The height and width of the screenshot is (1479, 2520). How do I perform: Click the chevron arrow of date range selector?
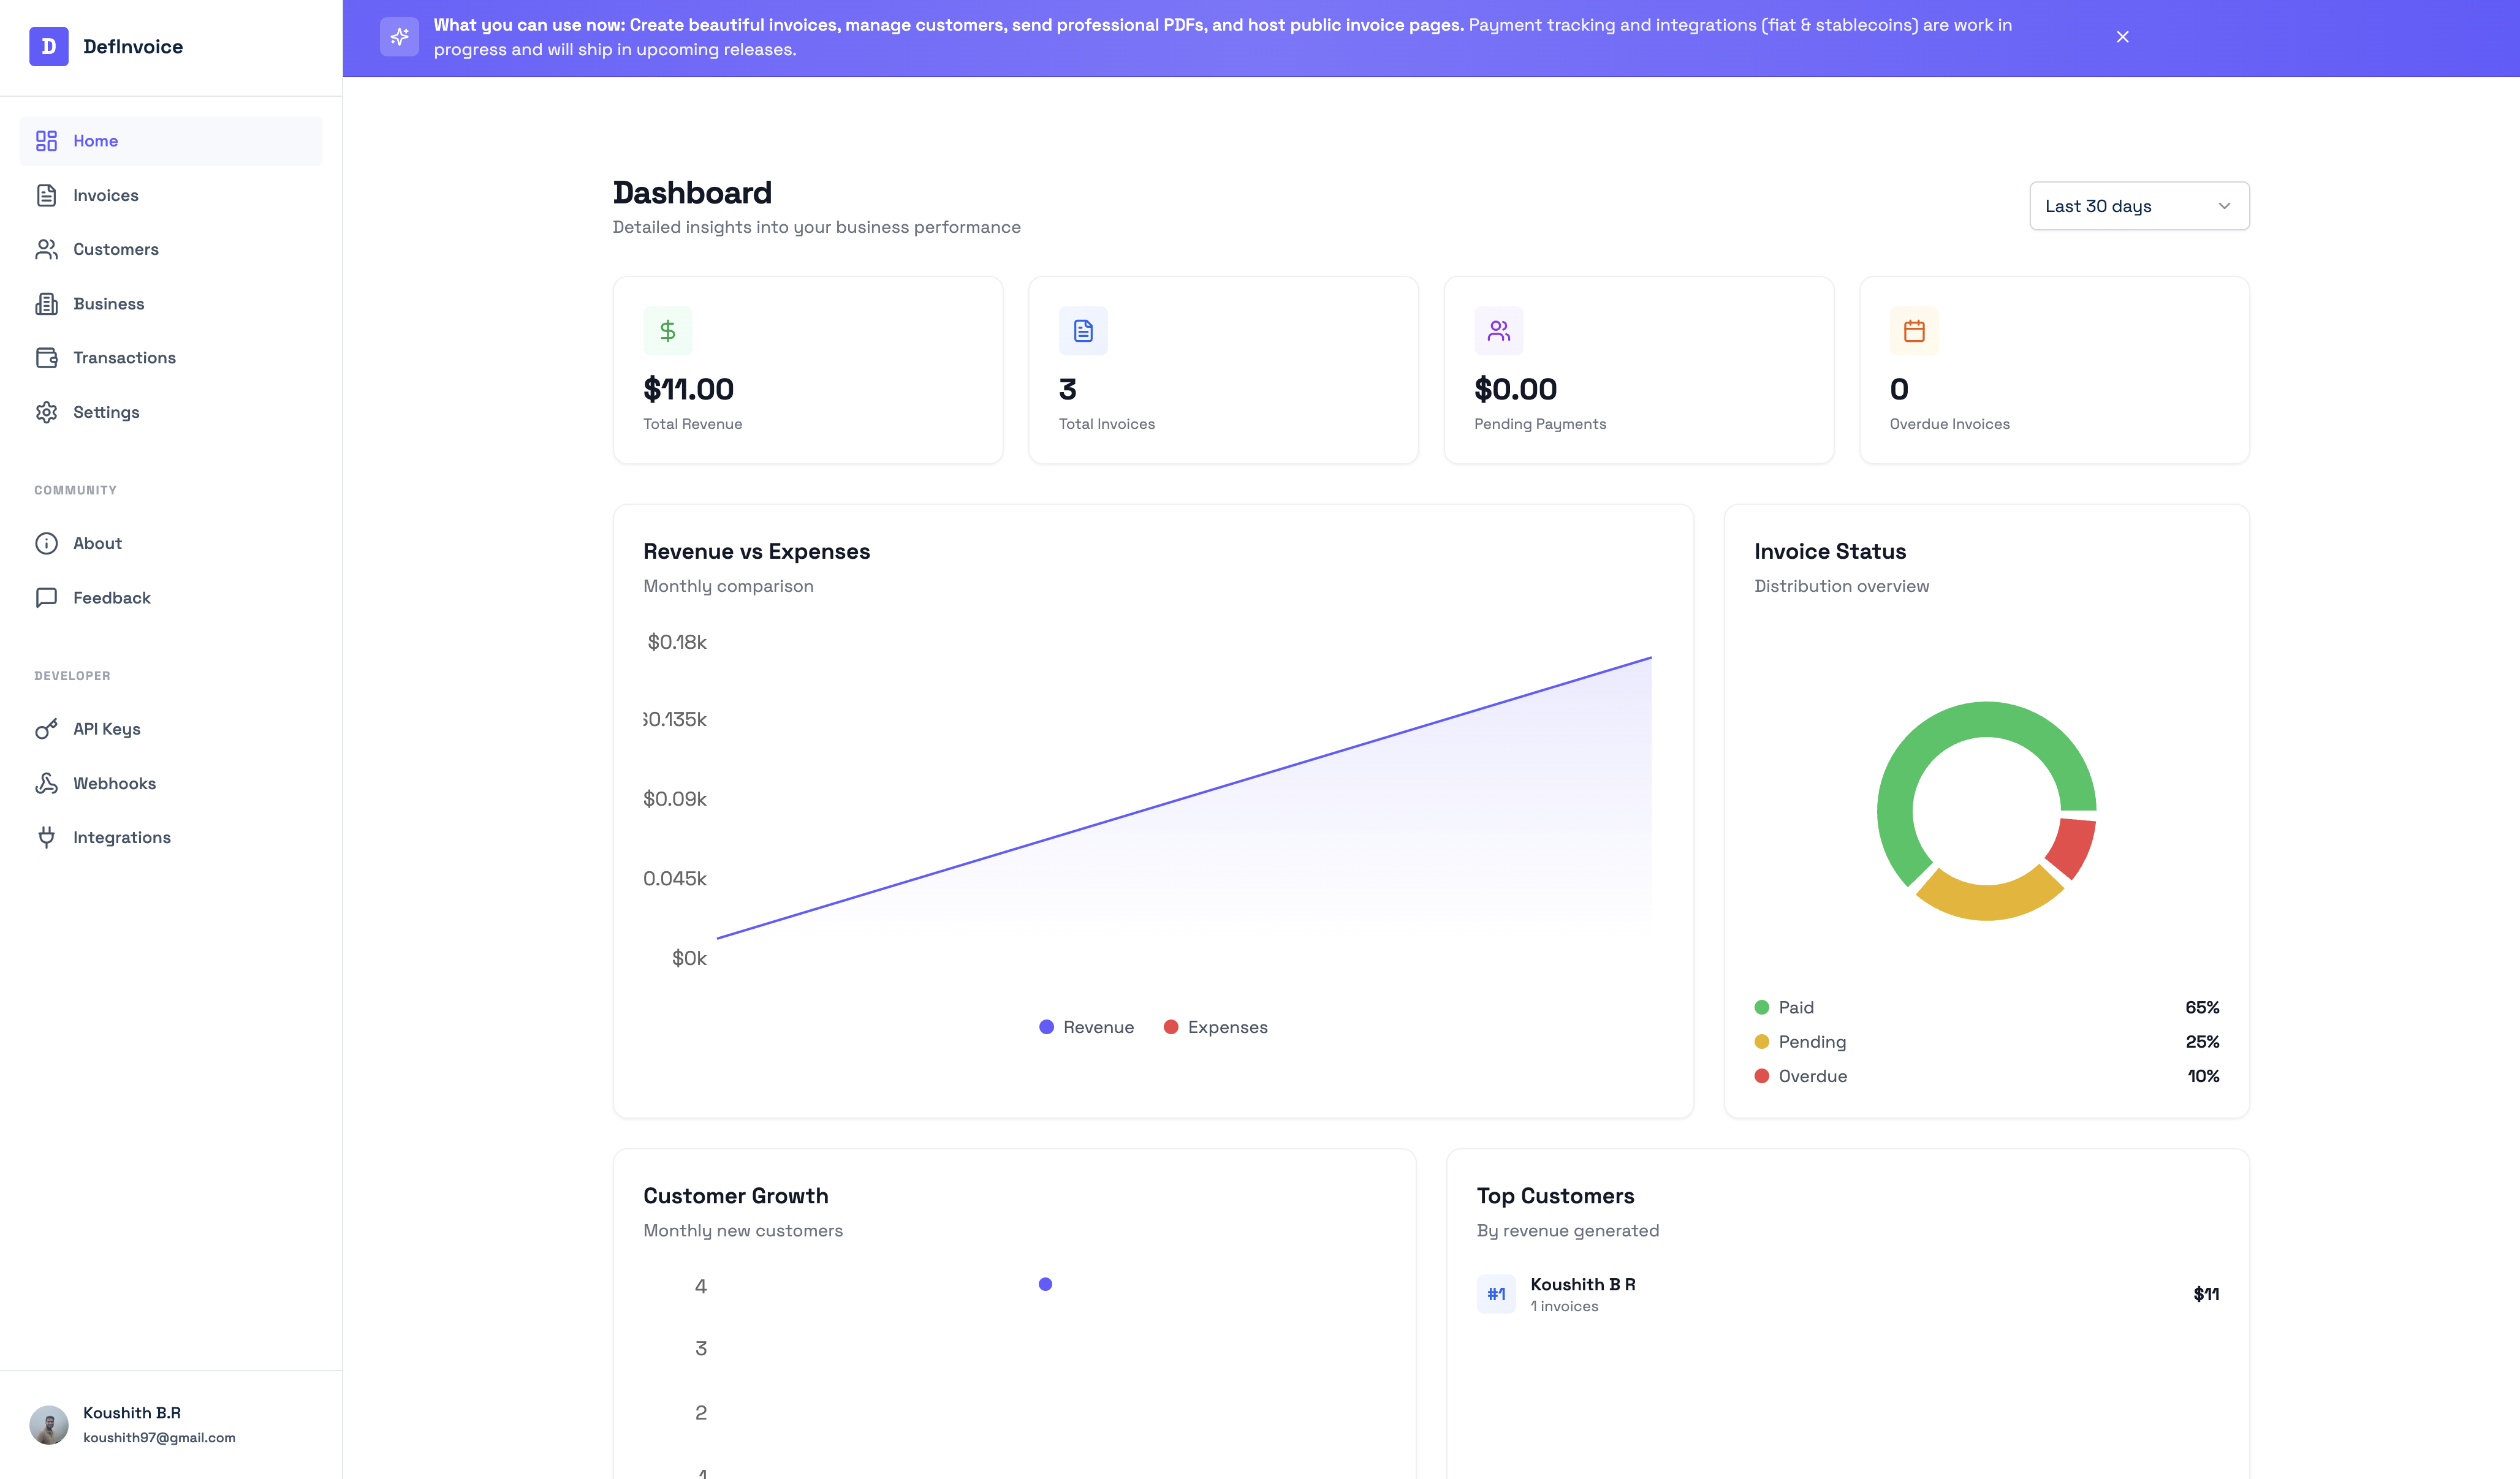2224,206
